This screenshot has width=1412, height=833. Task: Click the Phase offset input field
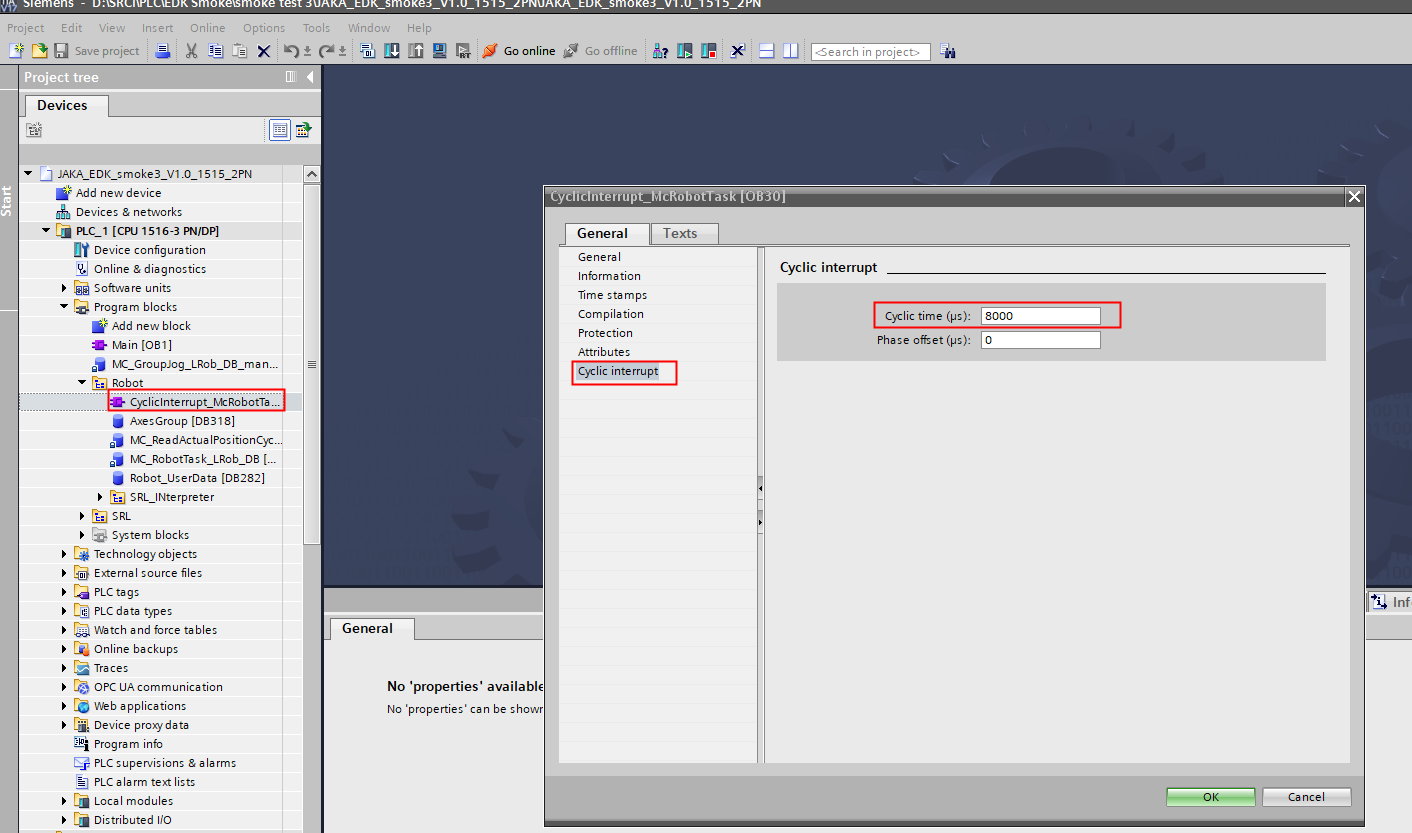1040,340
